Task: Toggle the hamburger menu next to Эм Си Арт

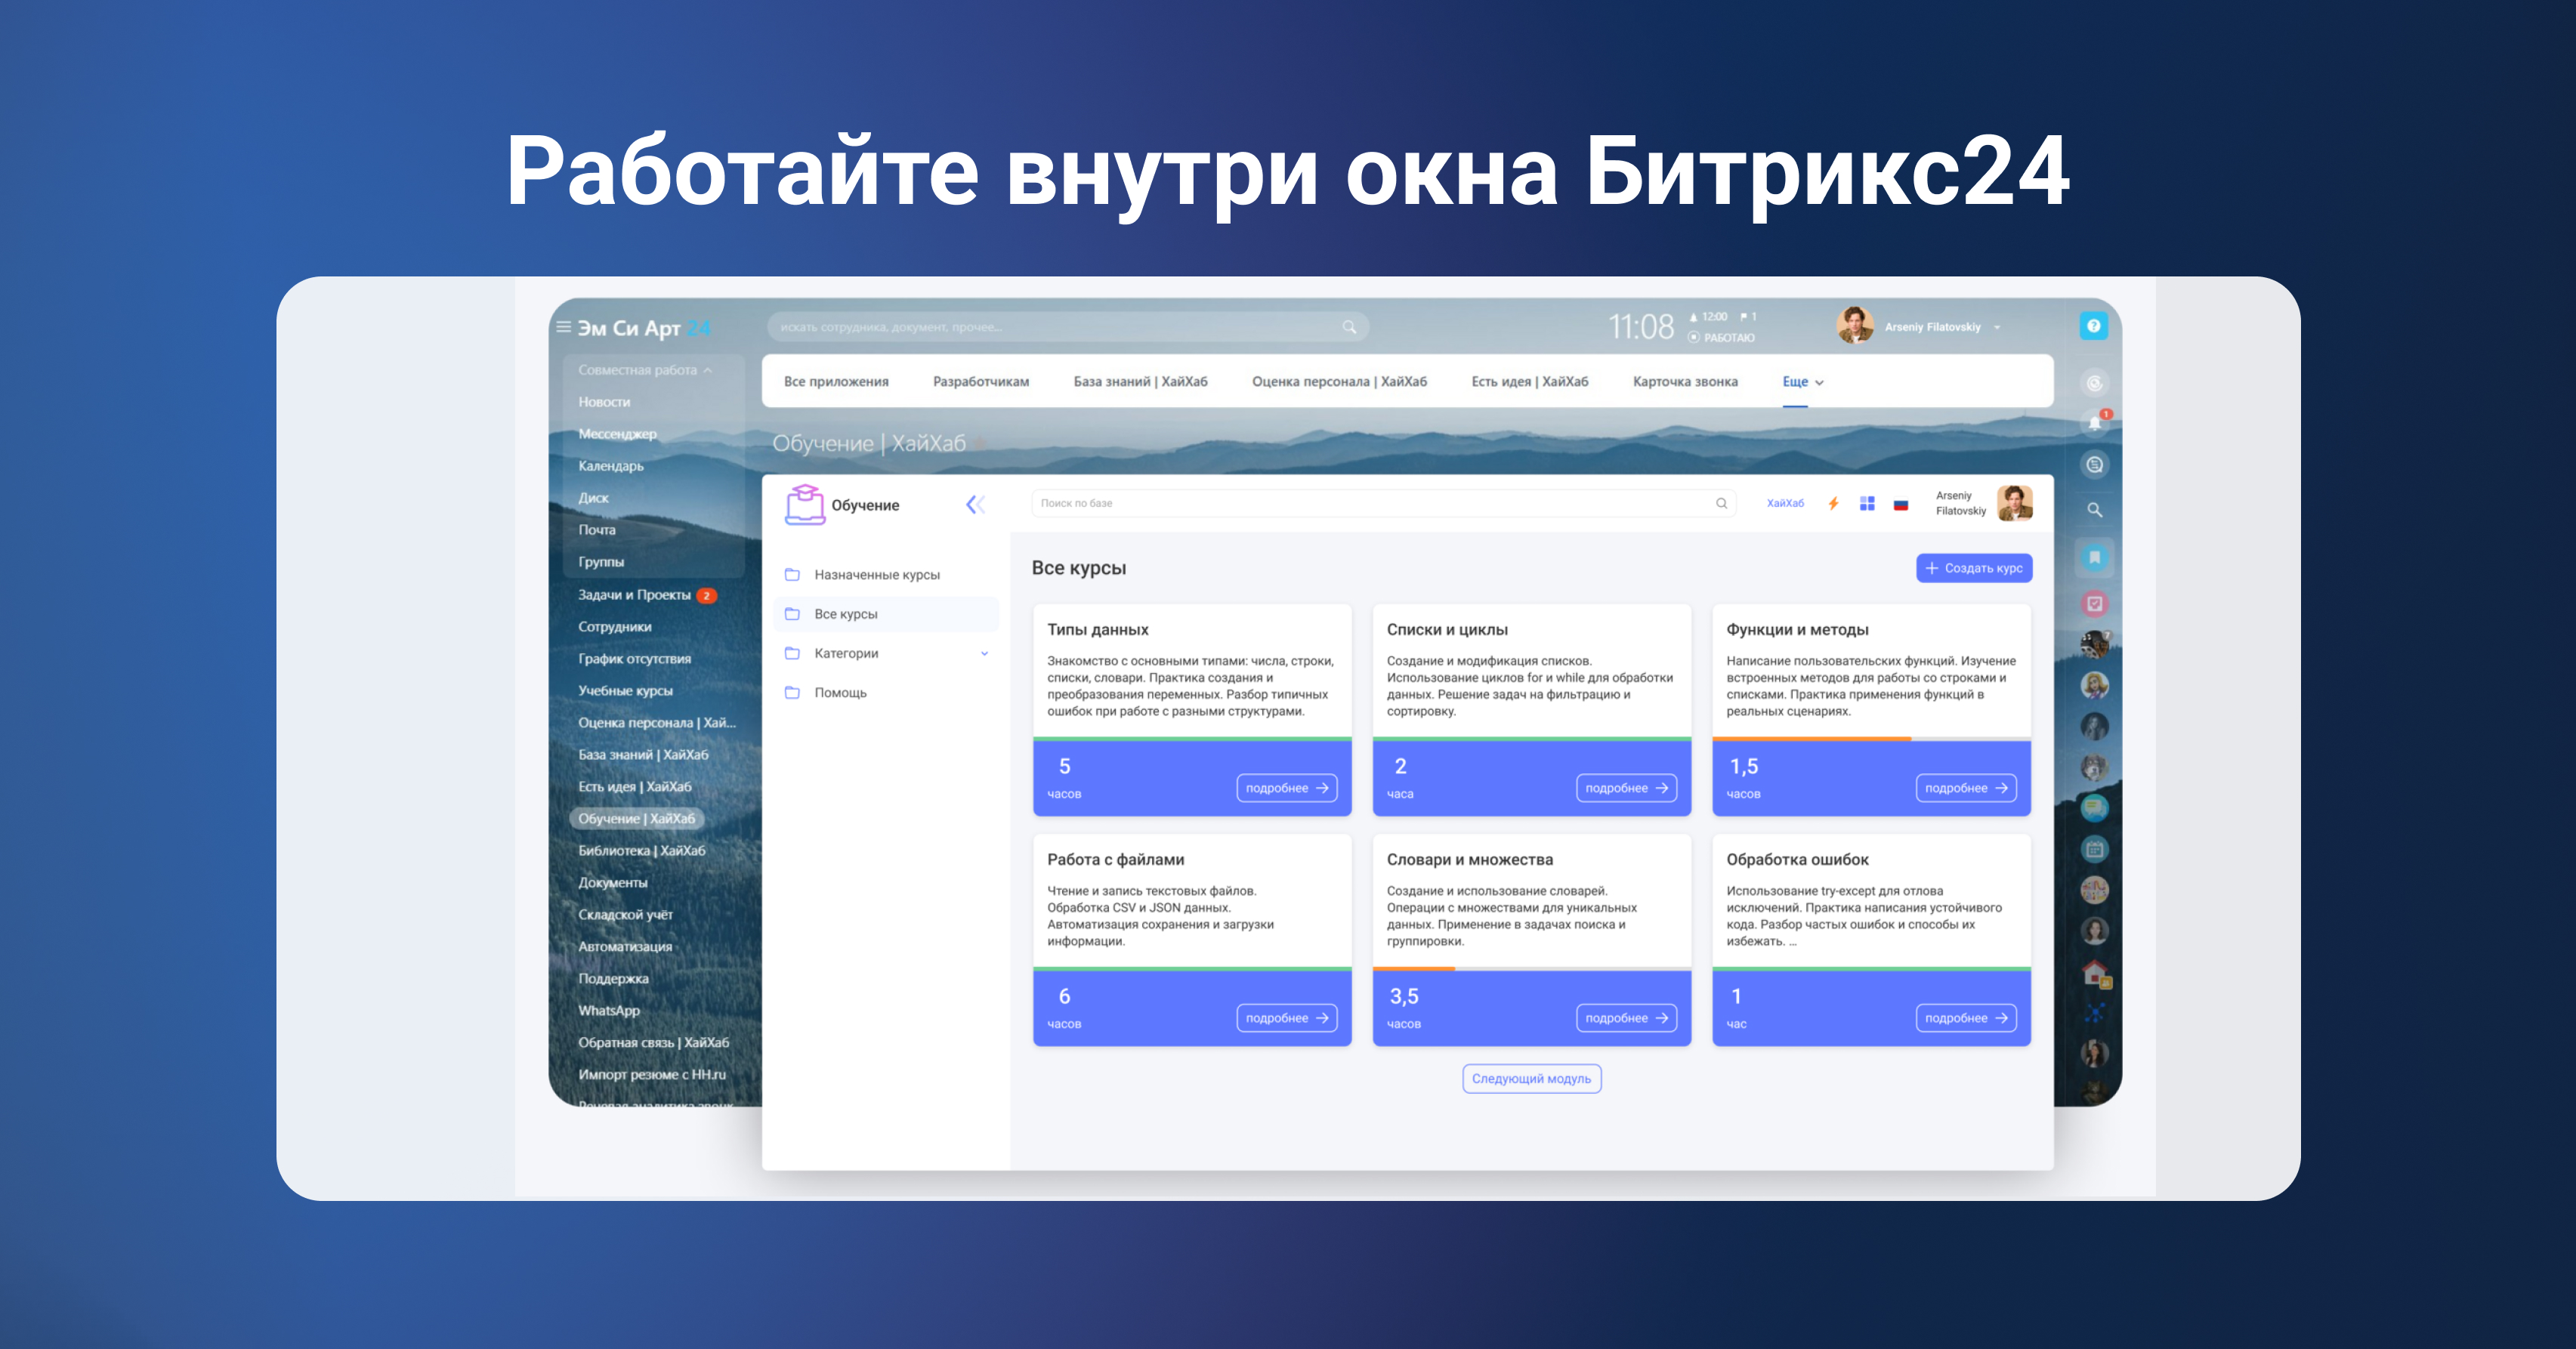Action: pos(564,327)
